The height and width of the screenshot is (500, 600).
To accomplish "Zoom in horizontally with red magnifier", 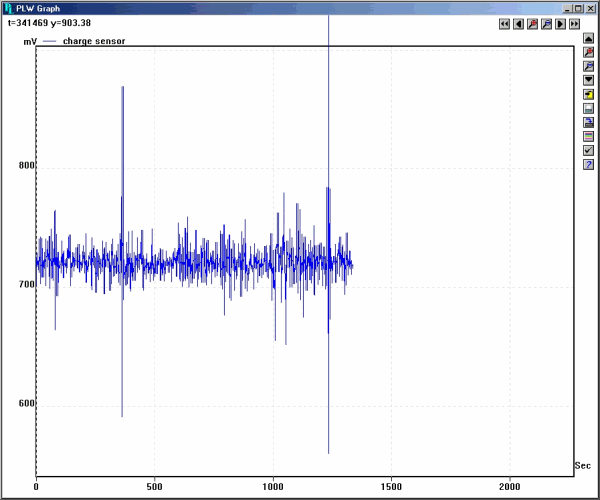I will 532,23.
